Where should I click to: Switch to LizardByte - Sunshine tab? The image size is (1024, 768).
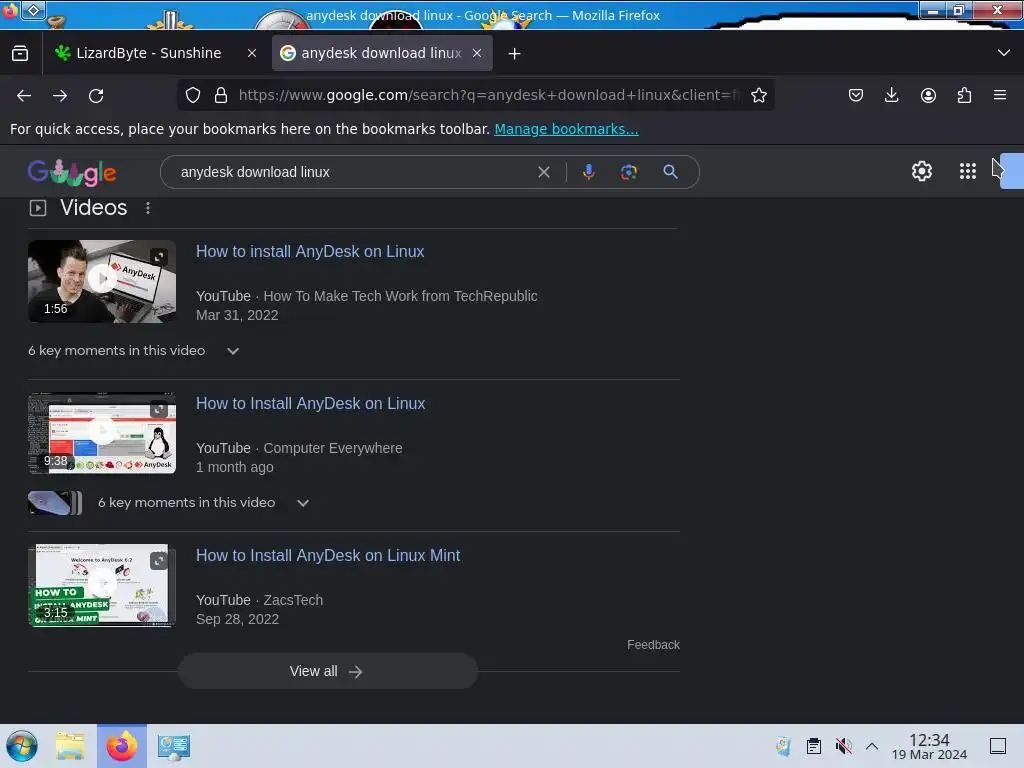tap(148, 54)
